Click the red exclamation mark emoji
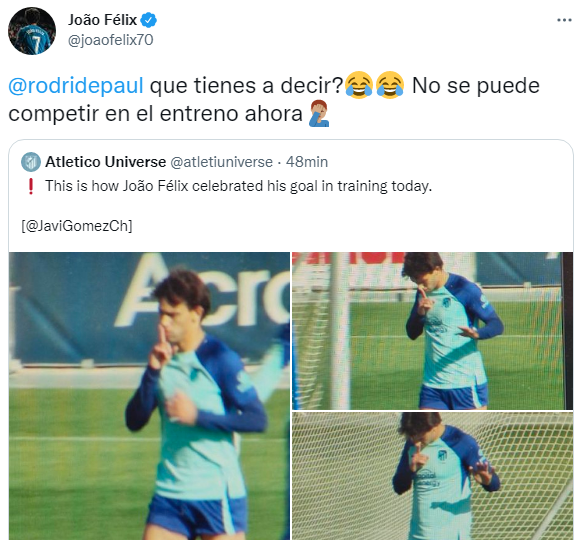574x540 pixels. click(31, 186)
